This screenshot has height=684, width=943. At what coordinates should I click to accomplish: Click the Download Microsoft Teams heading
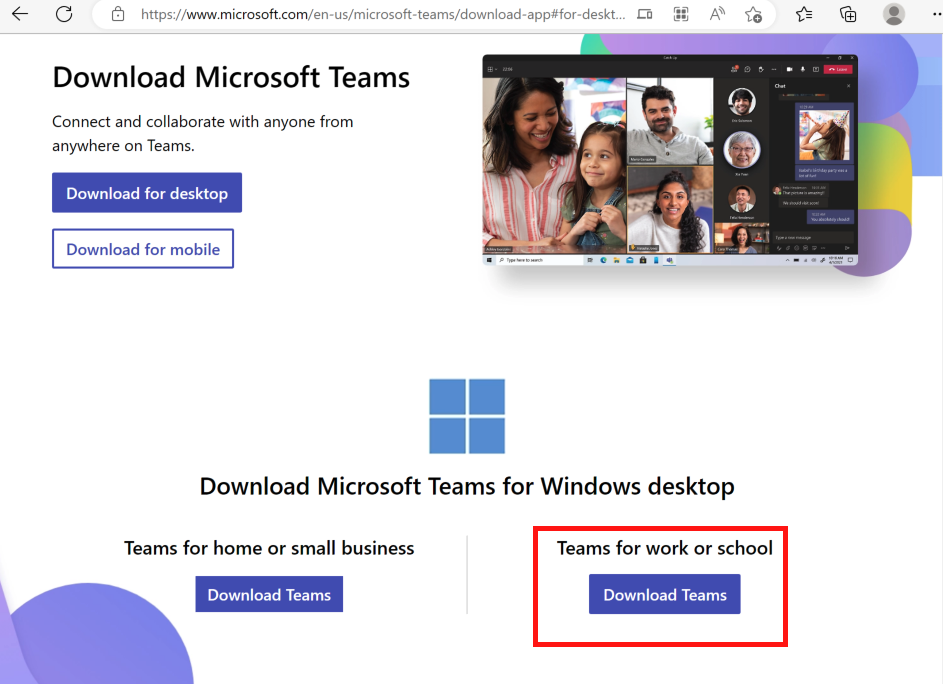pos(231,77)
